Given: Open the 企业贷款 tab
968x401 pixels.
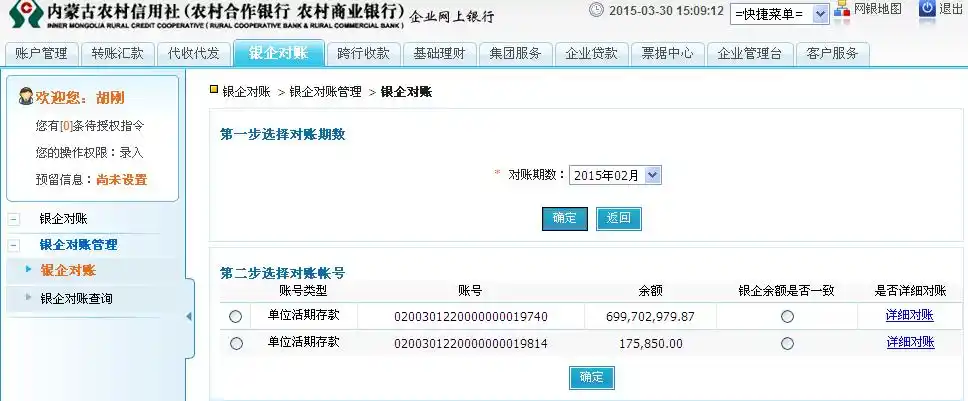Looking at the screenshot, I should coord(591,54).
